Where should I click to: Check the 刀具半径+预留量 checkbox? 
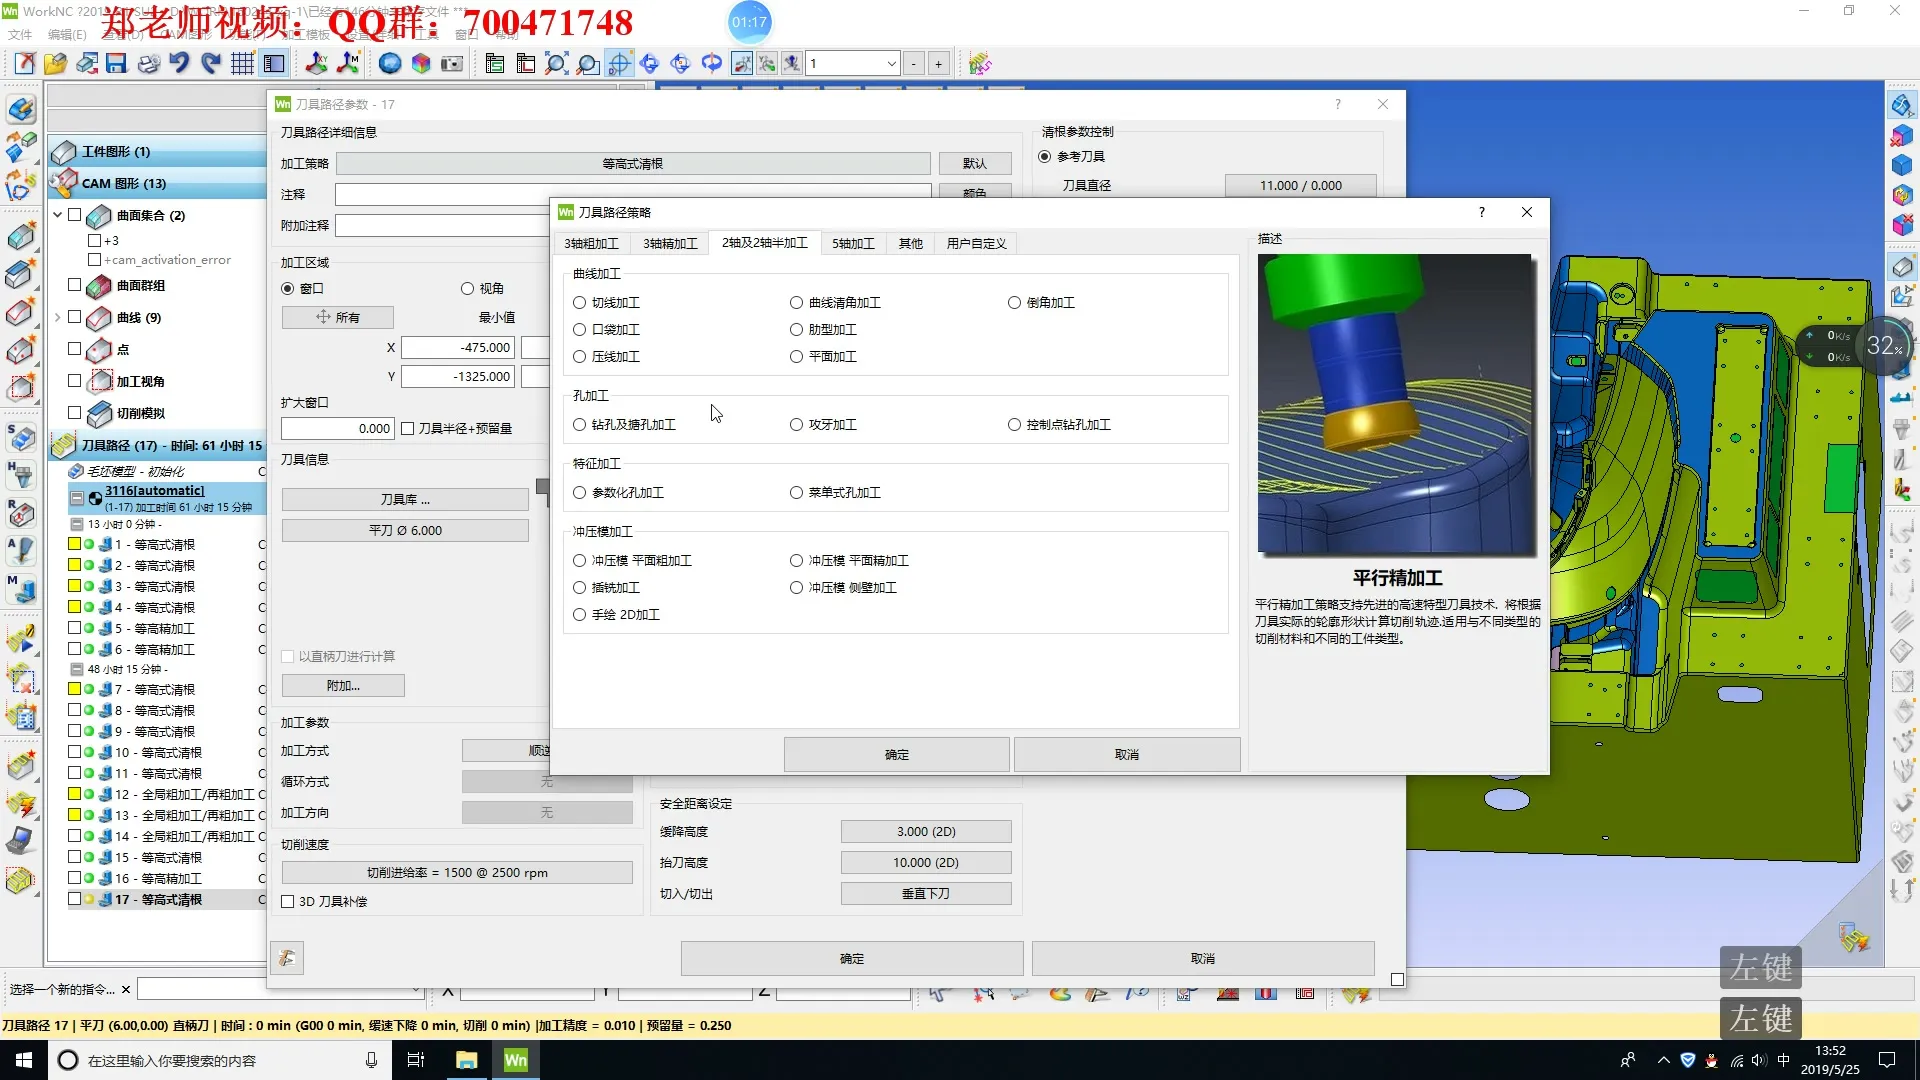point(408,428)
